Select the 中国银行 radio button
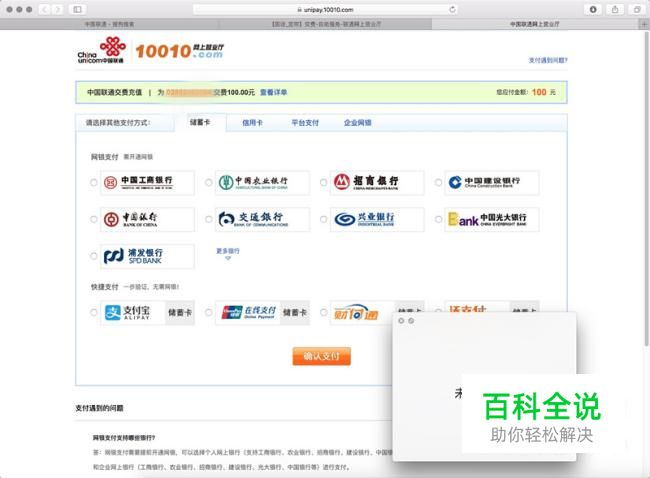The width and height of the screenshot is (650, 478). point(94,219)
